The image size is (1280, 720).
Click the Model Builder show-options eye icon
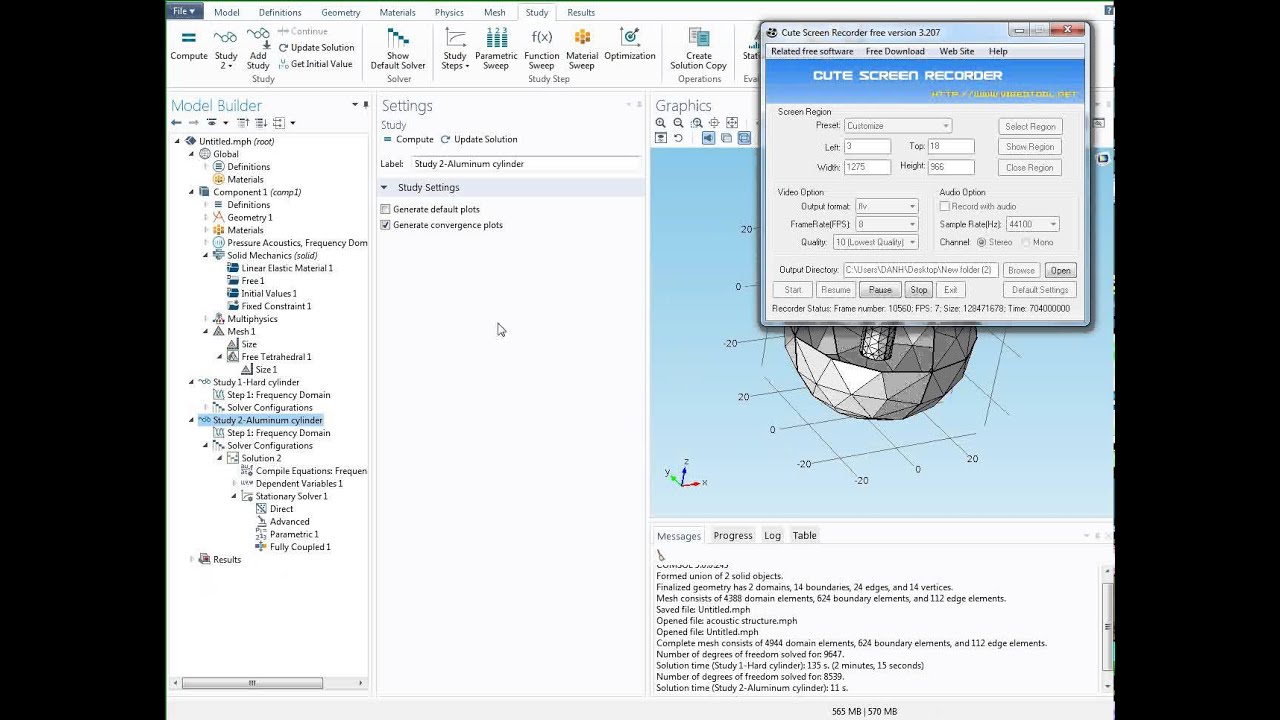(211, 123)
